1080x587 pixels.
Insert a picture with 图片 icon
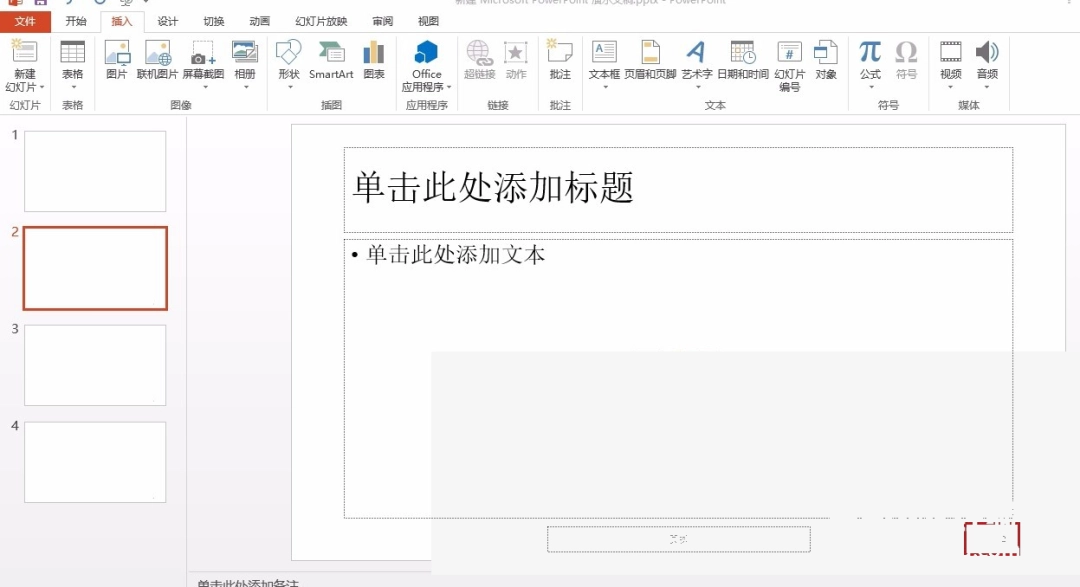coord(117,52)
